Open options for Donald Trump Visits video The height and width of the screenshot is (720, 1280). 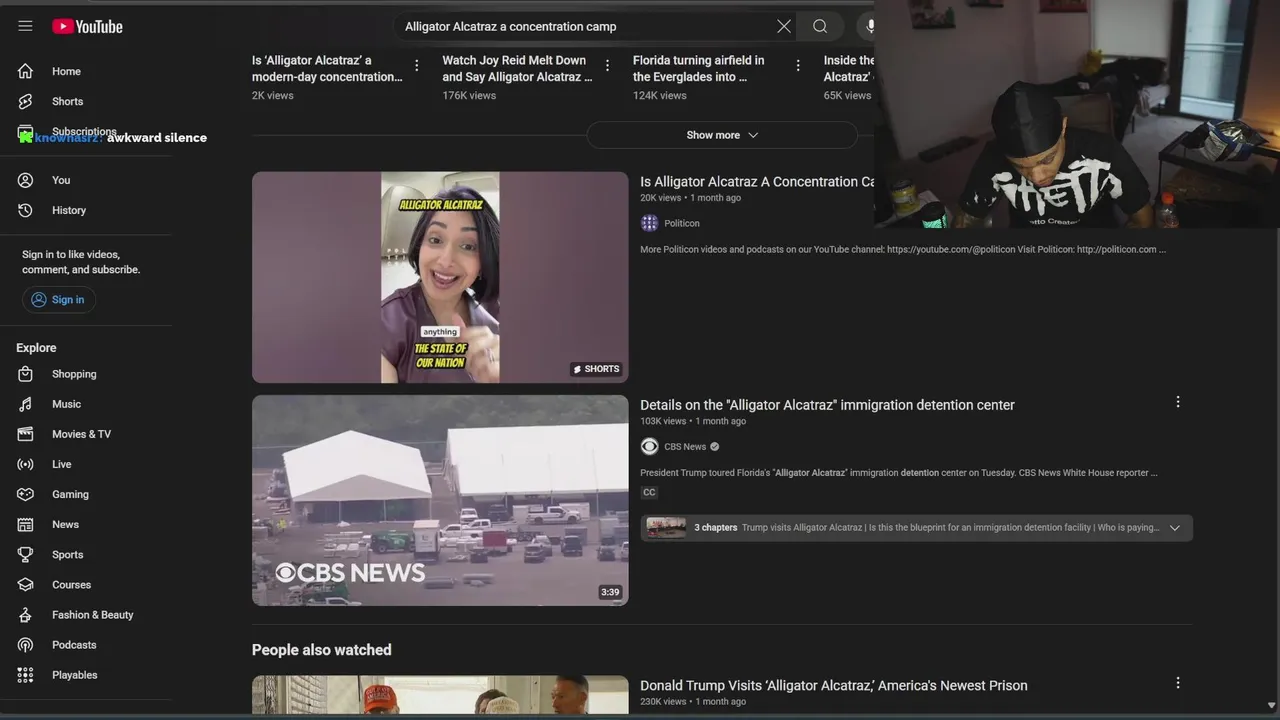tap(1178, 683)
